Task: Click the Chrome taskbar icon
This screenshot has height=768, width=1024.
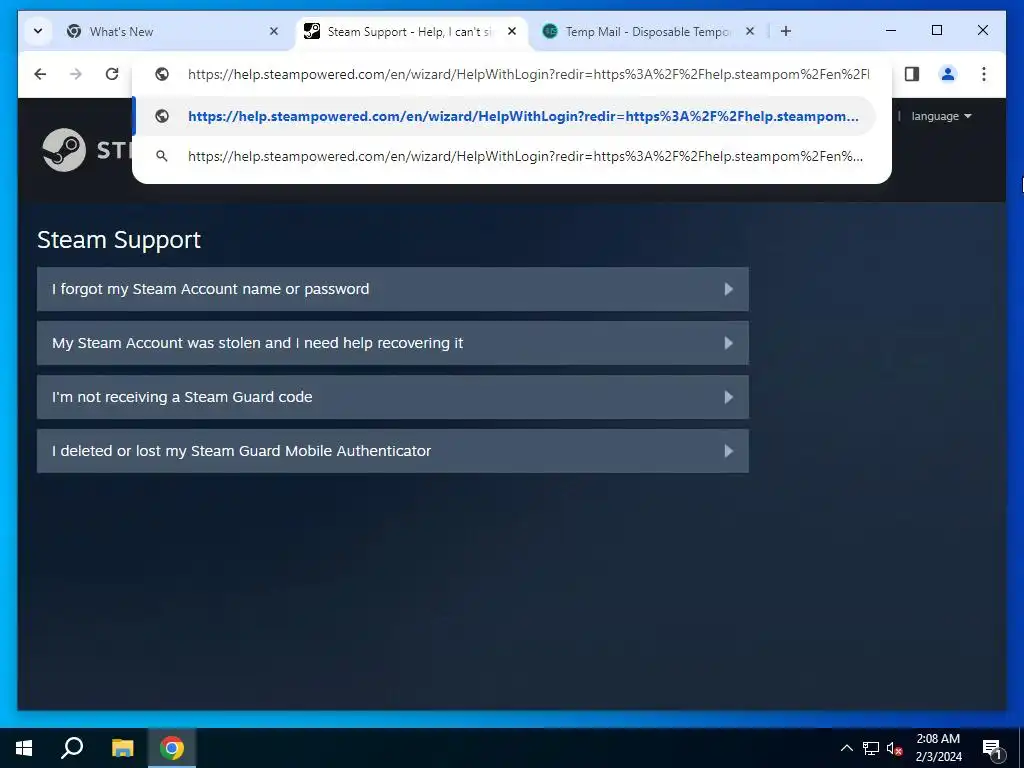Action: 172,748
